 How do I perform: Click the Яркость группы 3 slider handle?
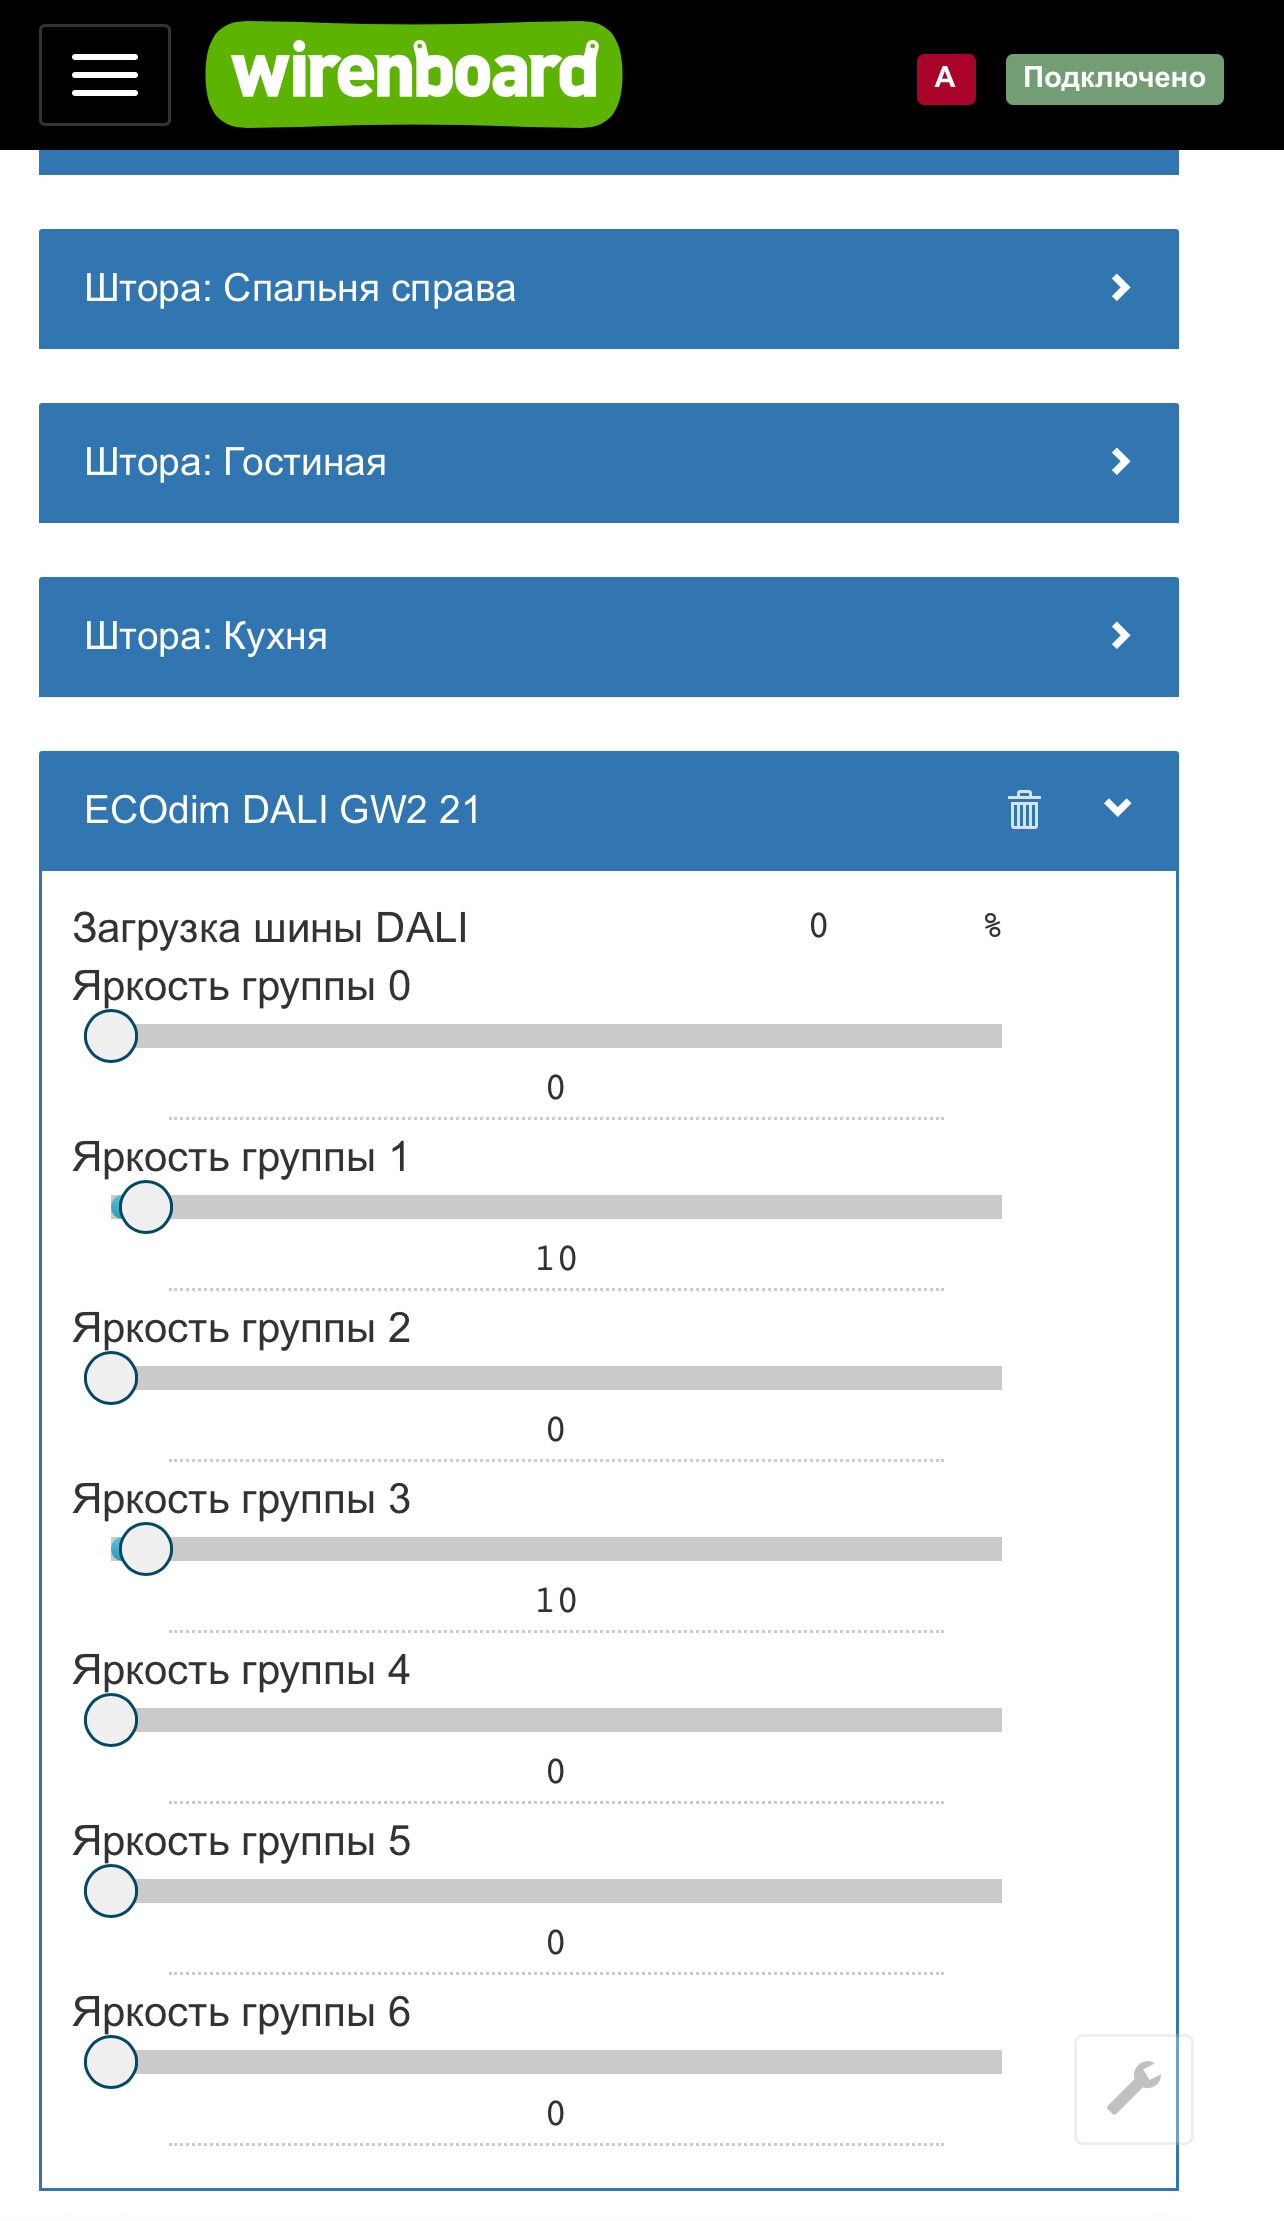tap(146, 1549)
